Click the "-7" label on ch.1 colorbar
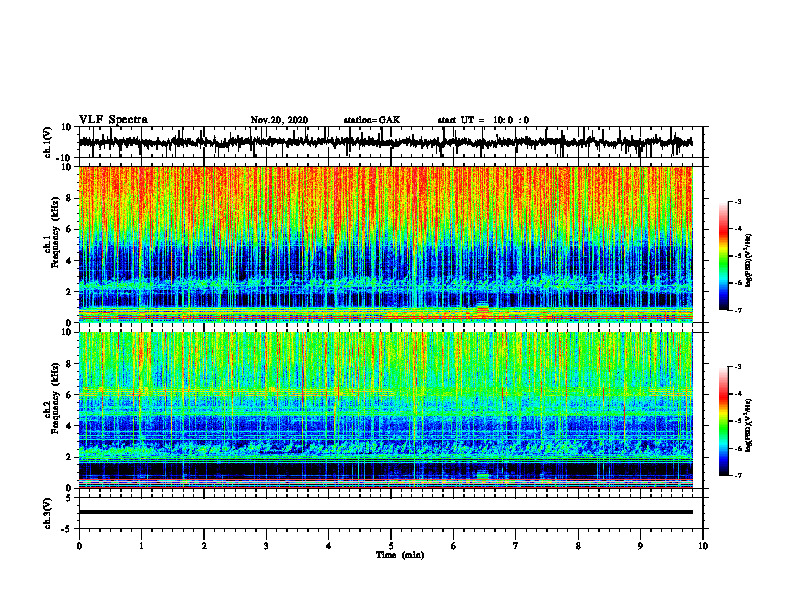 click(x=738, y=310)
